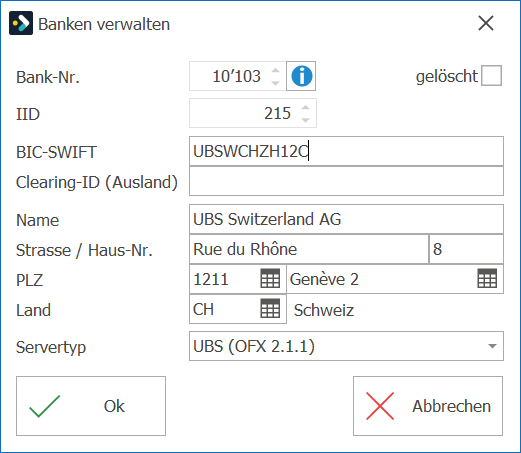Image resolution: width=521 pixels, height=453 pixels.
Task: Click the Servertyp label
Action: point(51,347)
